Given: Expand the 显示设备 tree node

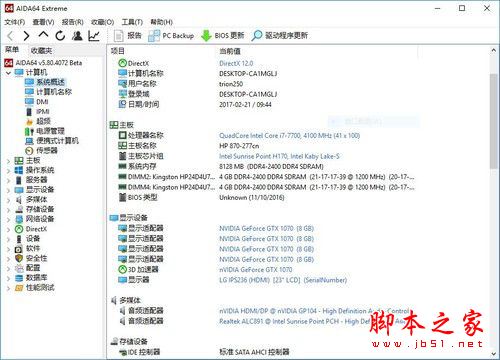Looking at the screenshot, I should (x=8, y=190).
